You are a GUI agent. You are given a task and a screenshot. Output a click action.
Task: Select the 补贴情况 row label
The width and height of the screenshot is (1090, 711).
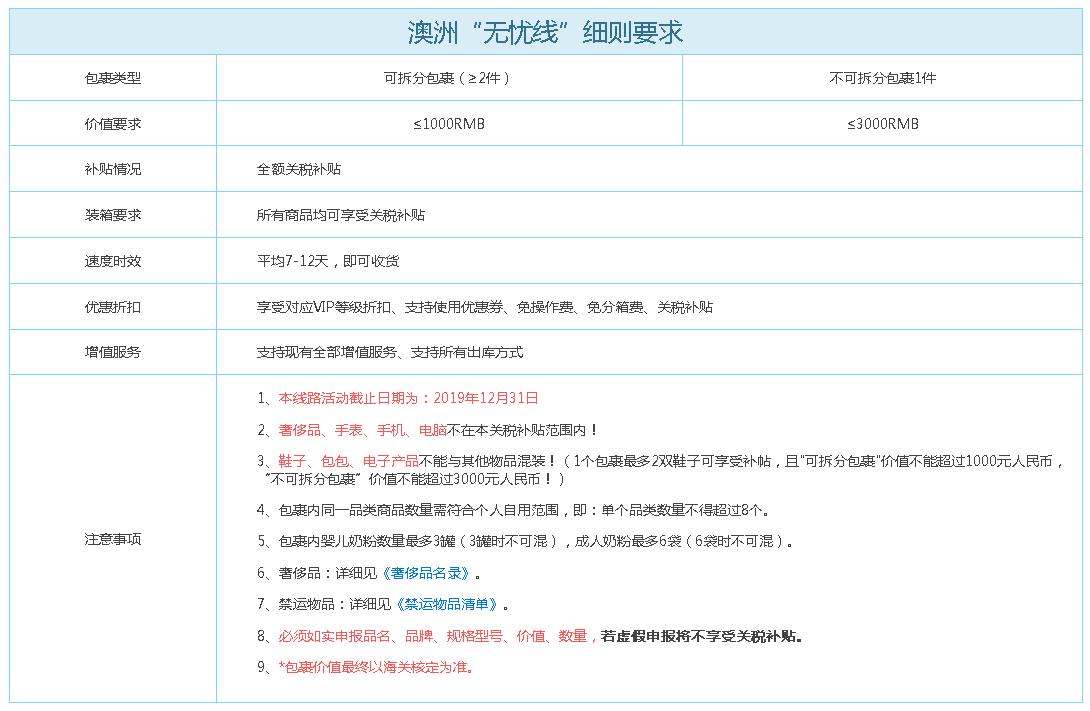[x=113, y=169]
